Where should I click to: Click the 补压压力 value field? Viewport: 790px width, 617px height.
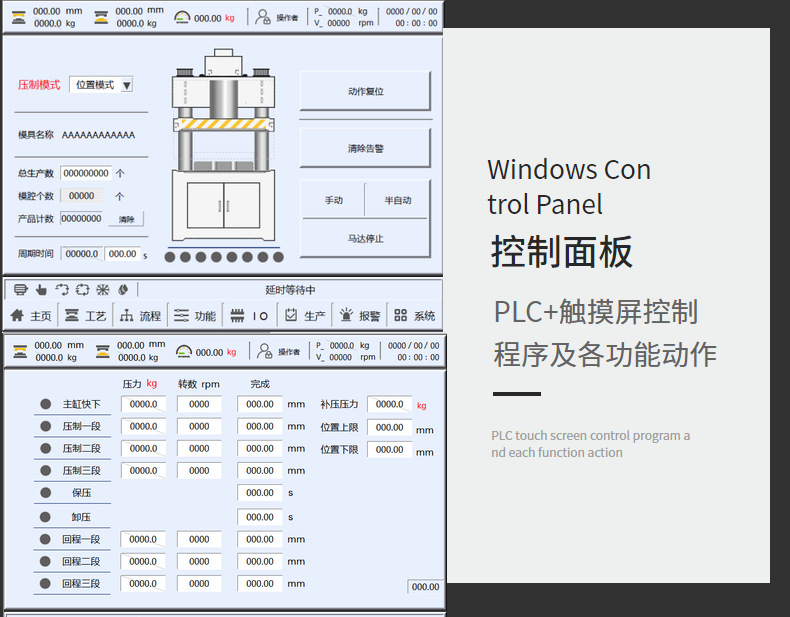pyautogui.click(x=389, y=404)
